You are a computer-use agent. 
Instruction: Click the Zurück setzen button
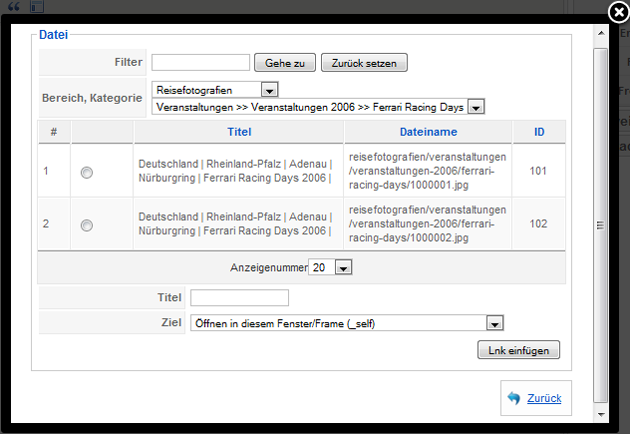[x=364, y=63]
